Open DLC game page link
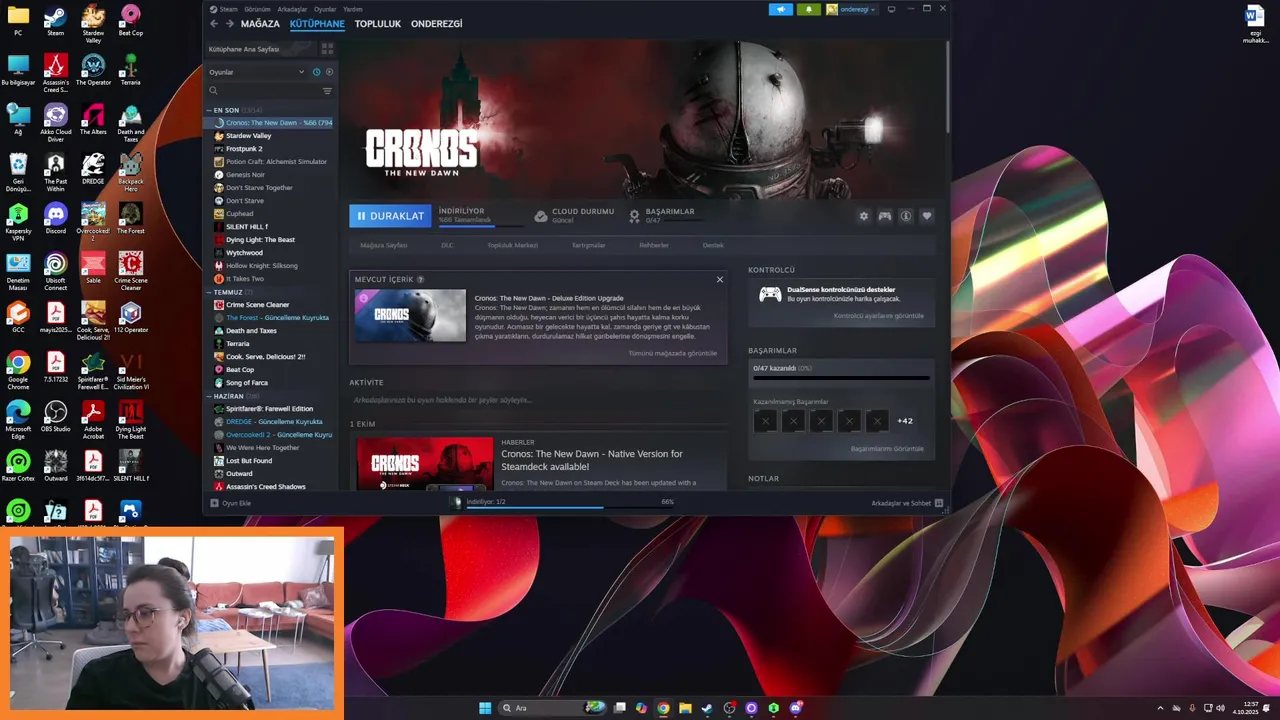 [x=447, y=245]
